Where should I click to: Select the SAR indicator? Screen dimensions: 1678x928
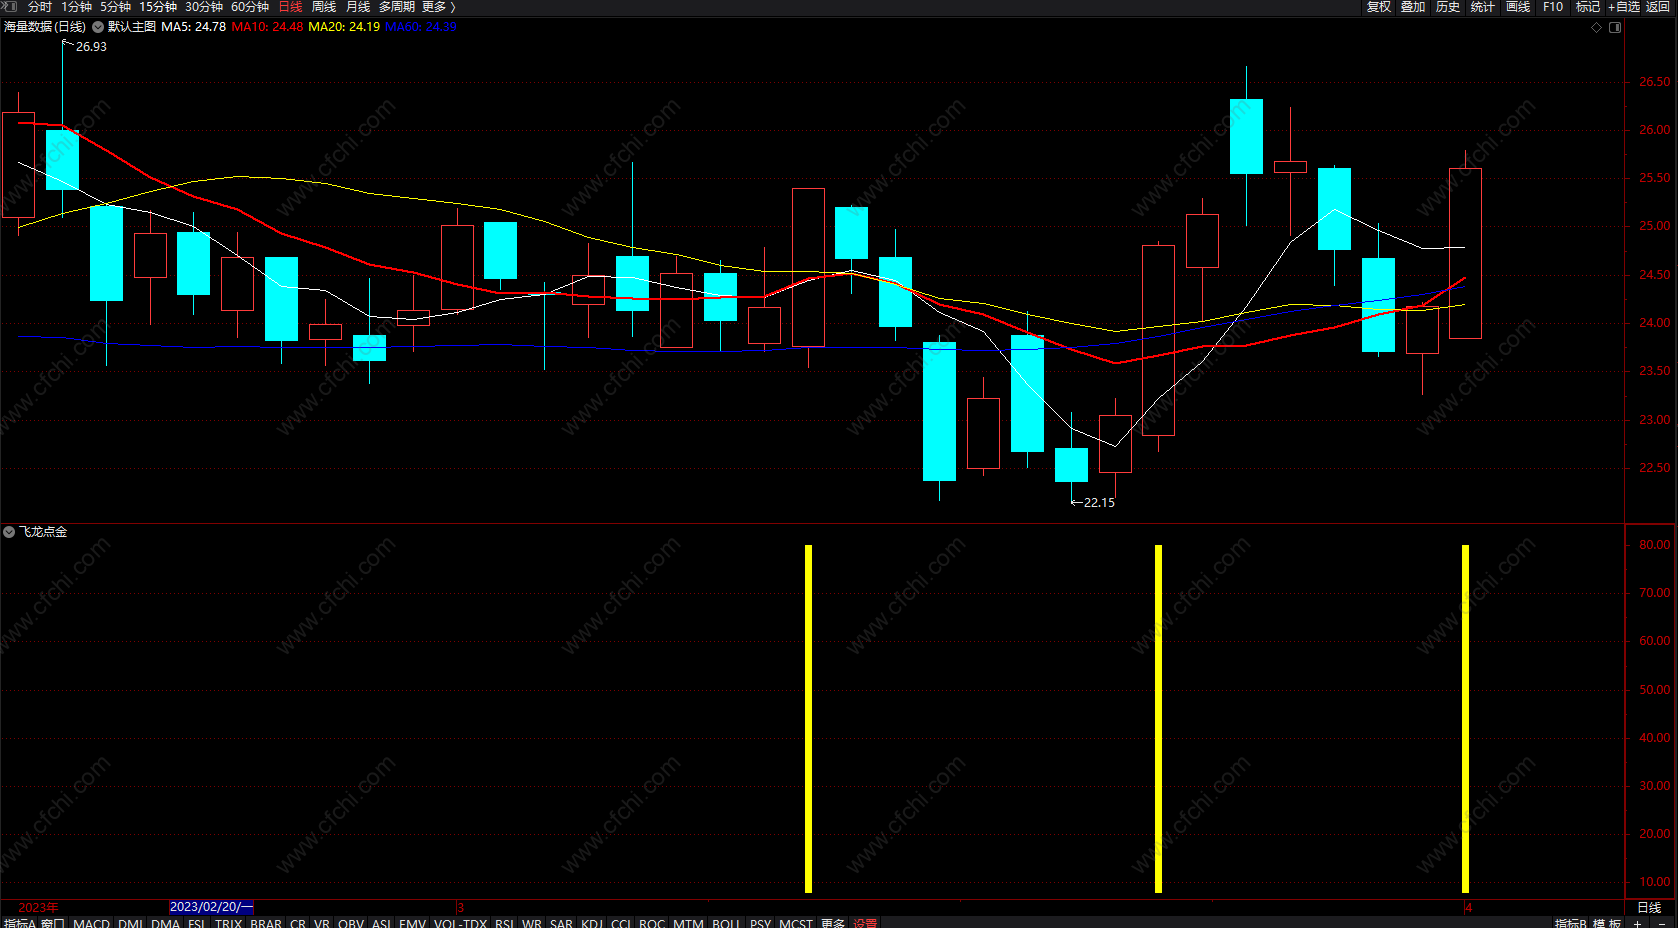562,923
